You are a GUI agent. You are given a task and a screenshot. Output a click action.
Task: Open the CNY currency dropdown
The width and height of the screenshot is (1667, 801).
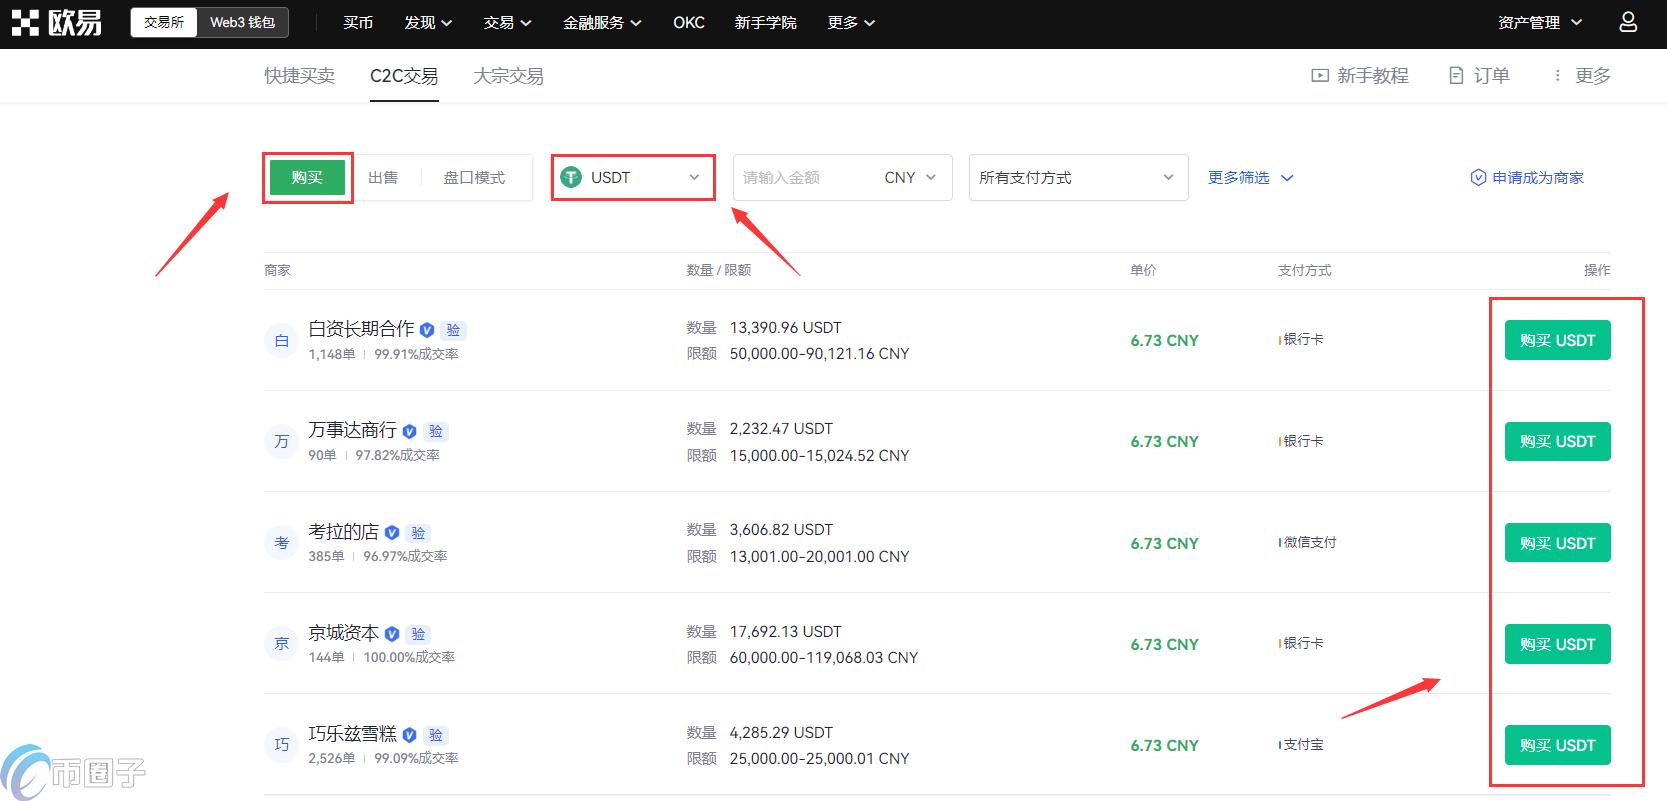pos(910,178)
